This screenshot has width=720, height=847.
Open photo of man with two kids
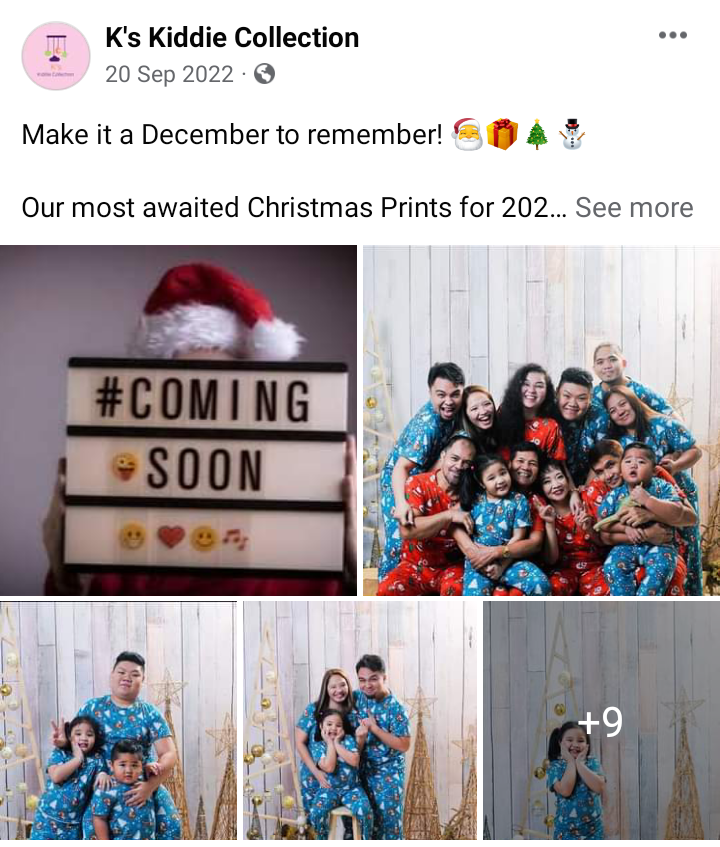click(118, 721)
